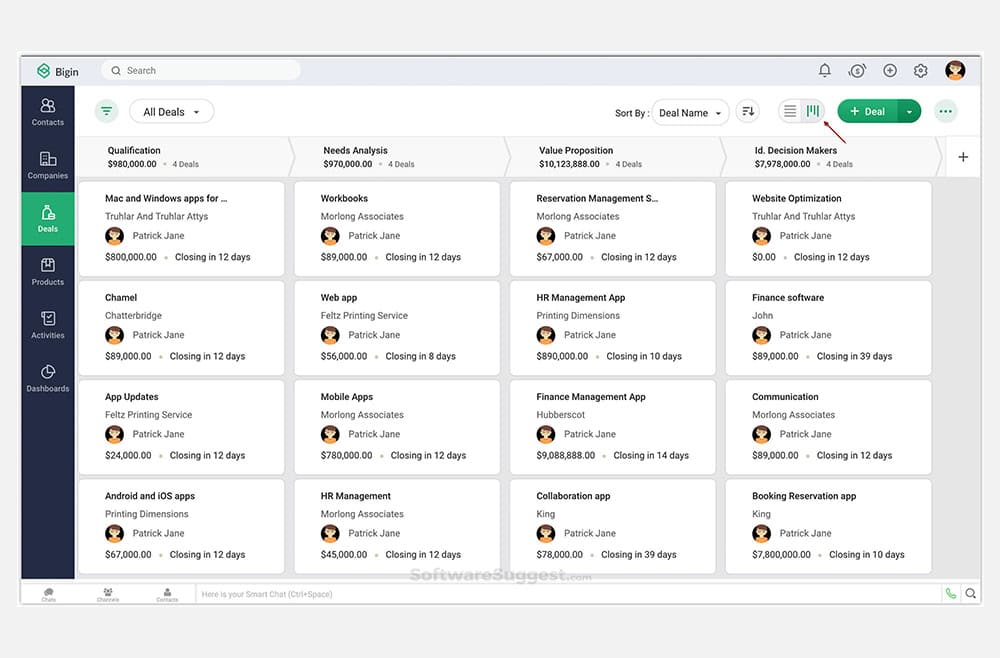This screenshot has width=1000, height=658.
Task: Open Activities in the sidebar
Action: tap(48, 325)
